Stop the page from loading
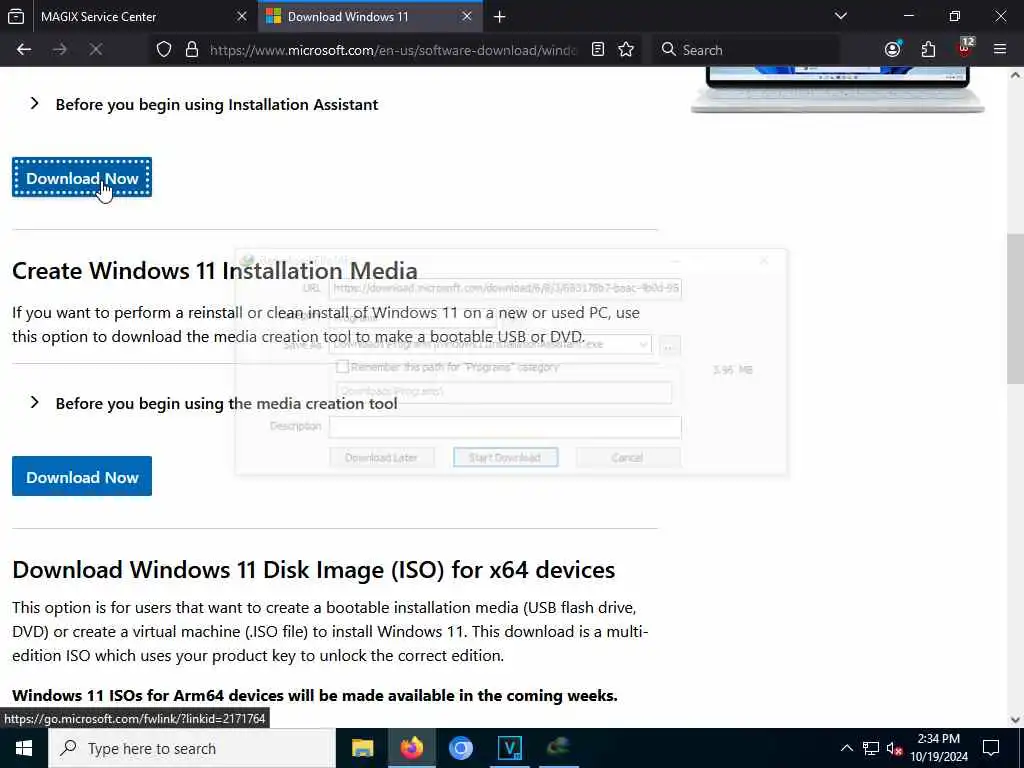Viewport: 1024px width, 768px height. click(x=95, y=50)
